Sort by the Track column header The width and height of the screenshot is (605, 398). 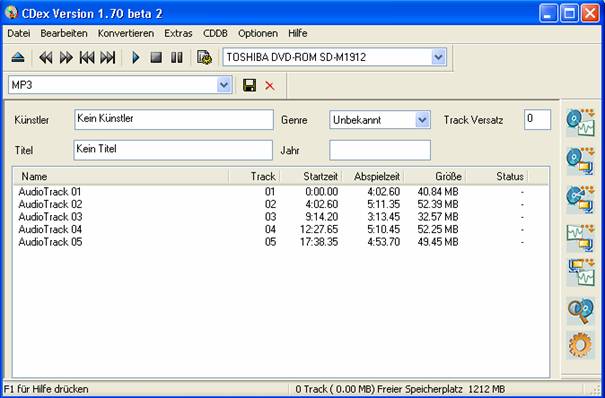tap(254, 177)
